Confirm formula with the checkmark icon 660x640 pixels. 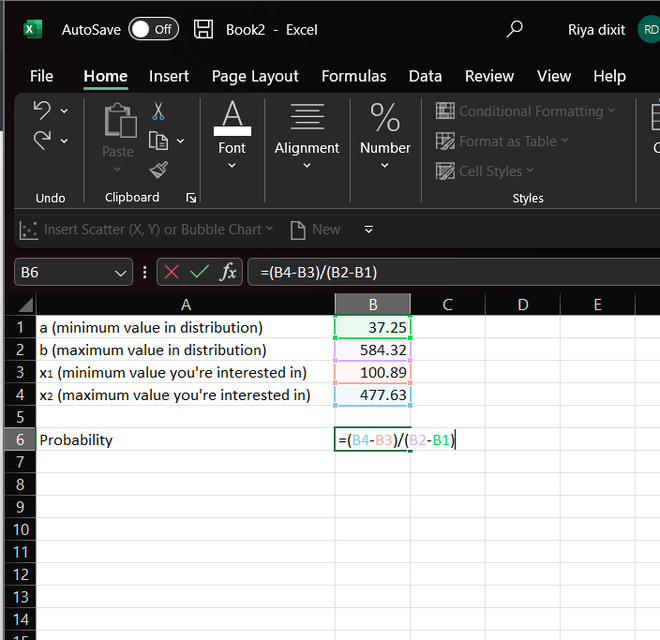(199, 272)
